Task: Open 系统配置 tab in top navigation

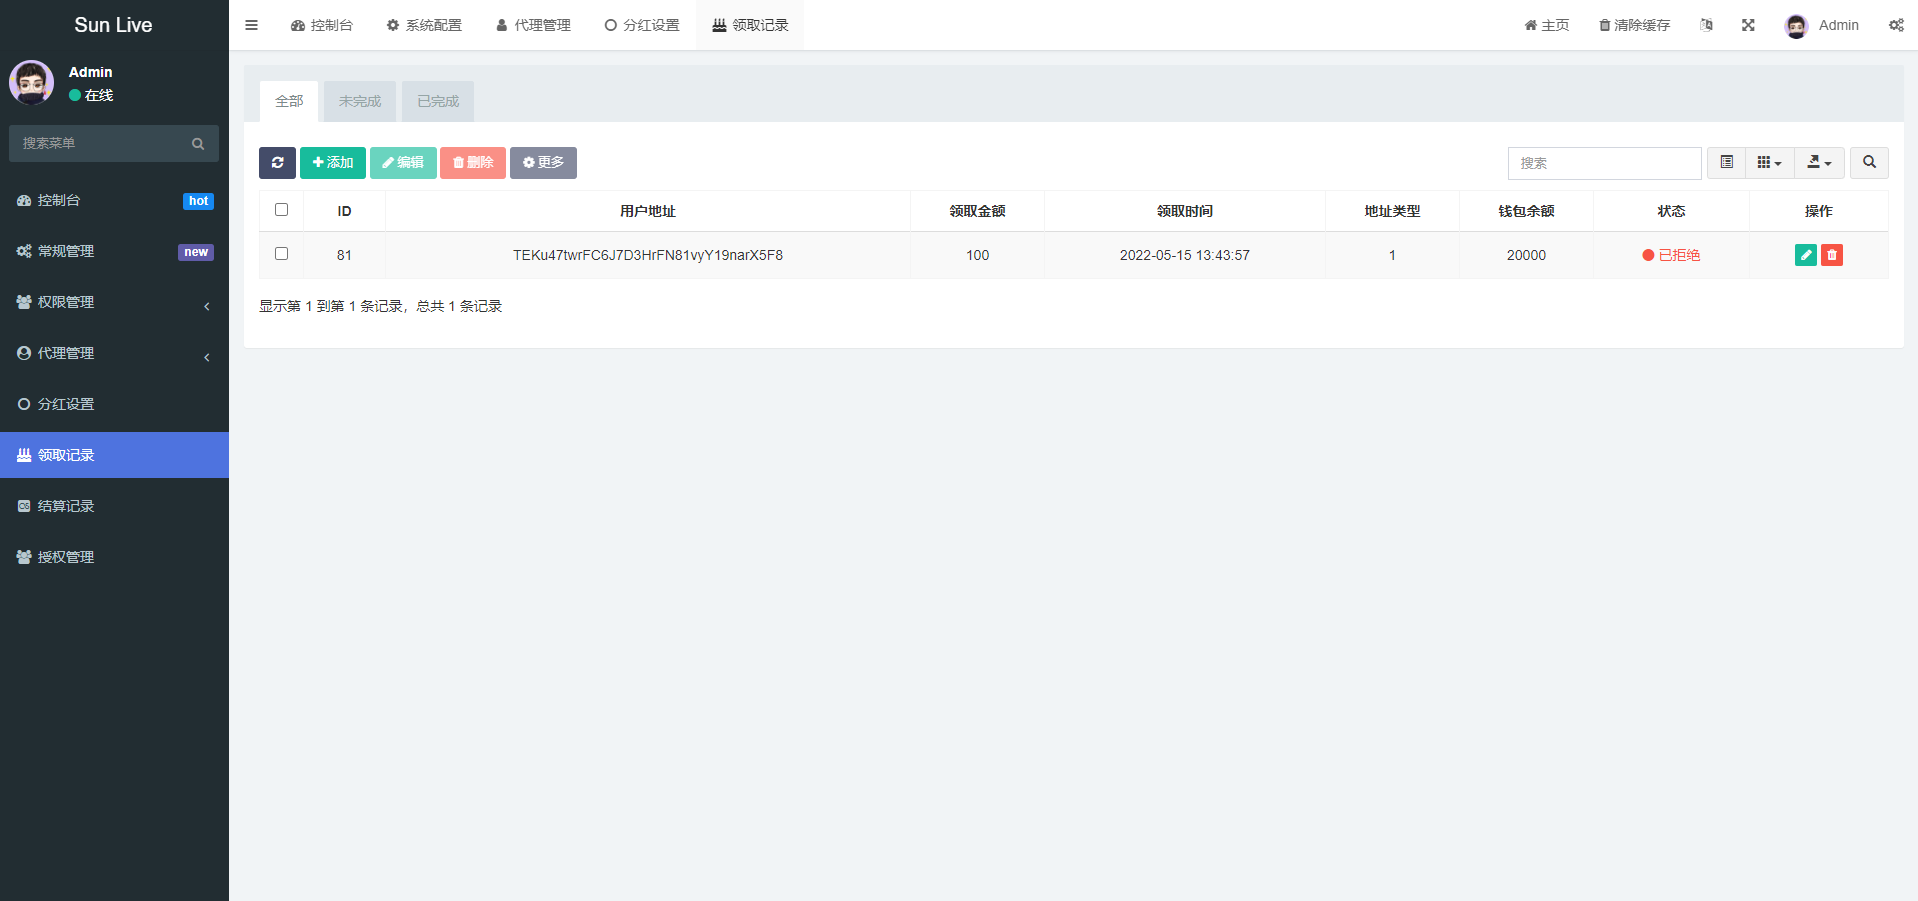Action: coord(424,25)
